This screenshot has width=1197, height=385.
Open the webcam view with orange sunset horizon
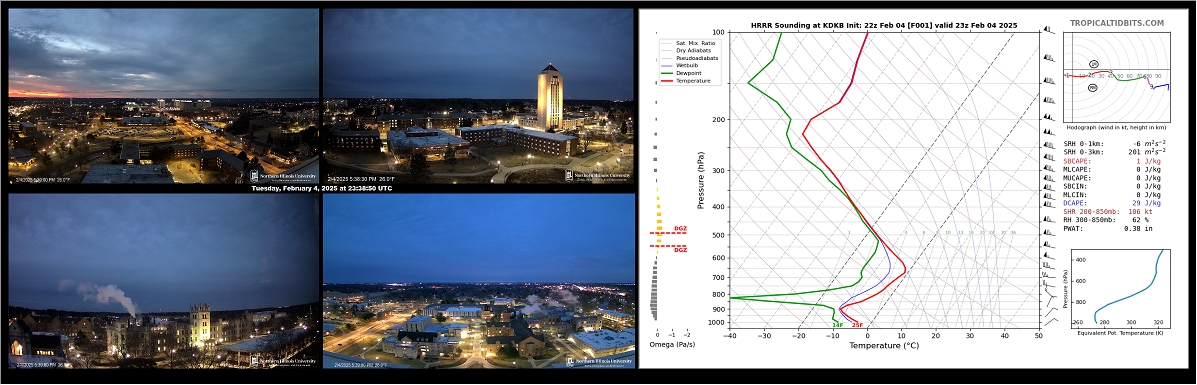pyautogui.click(x=163, y=95)
